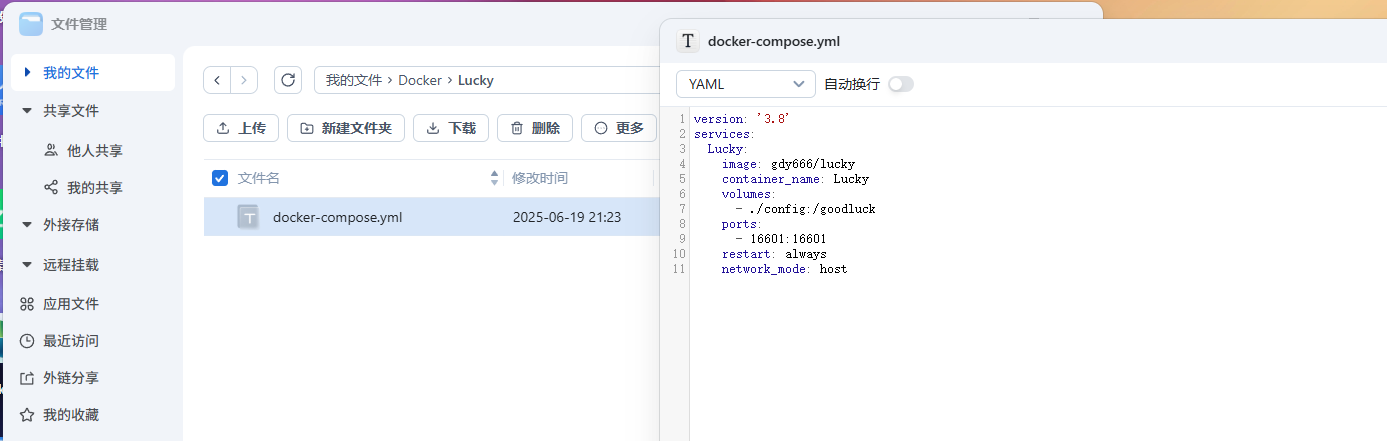Screen dimensions: 1387x441
Task: Refresh the current folder listing
Action: pyautogui.click(x=288, y=80)
